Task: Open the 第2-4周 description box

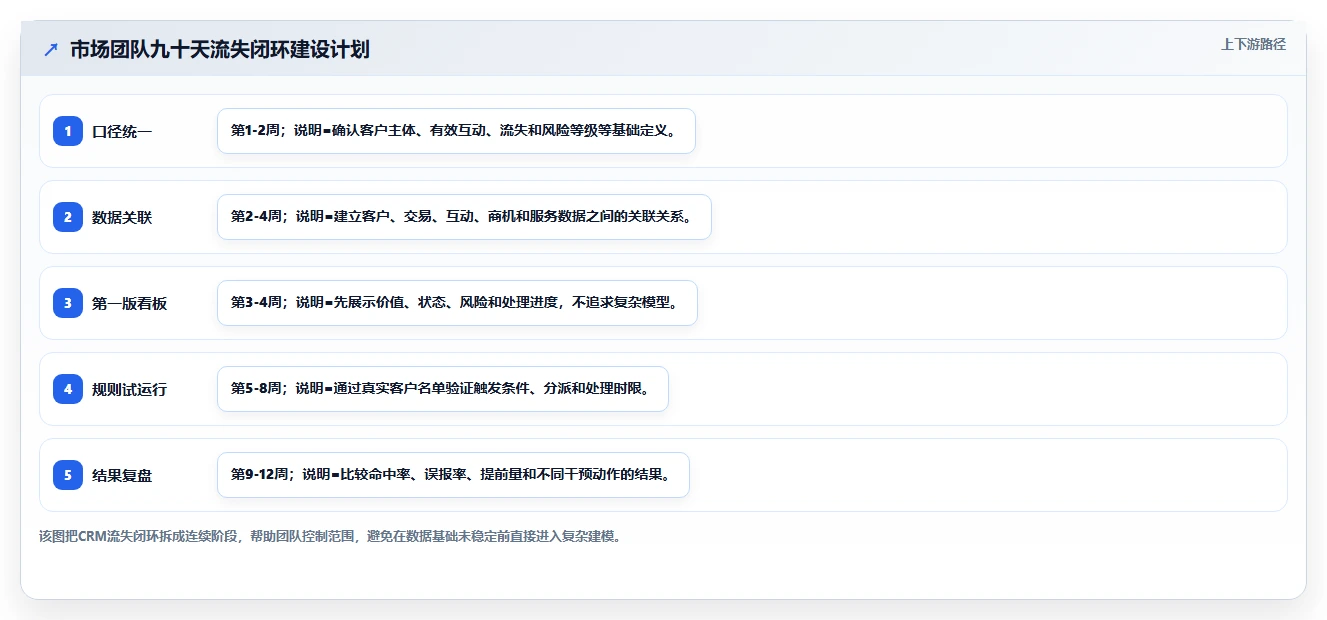Action: point(464,217)
